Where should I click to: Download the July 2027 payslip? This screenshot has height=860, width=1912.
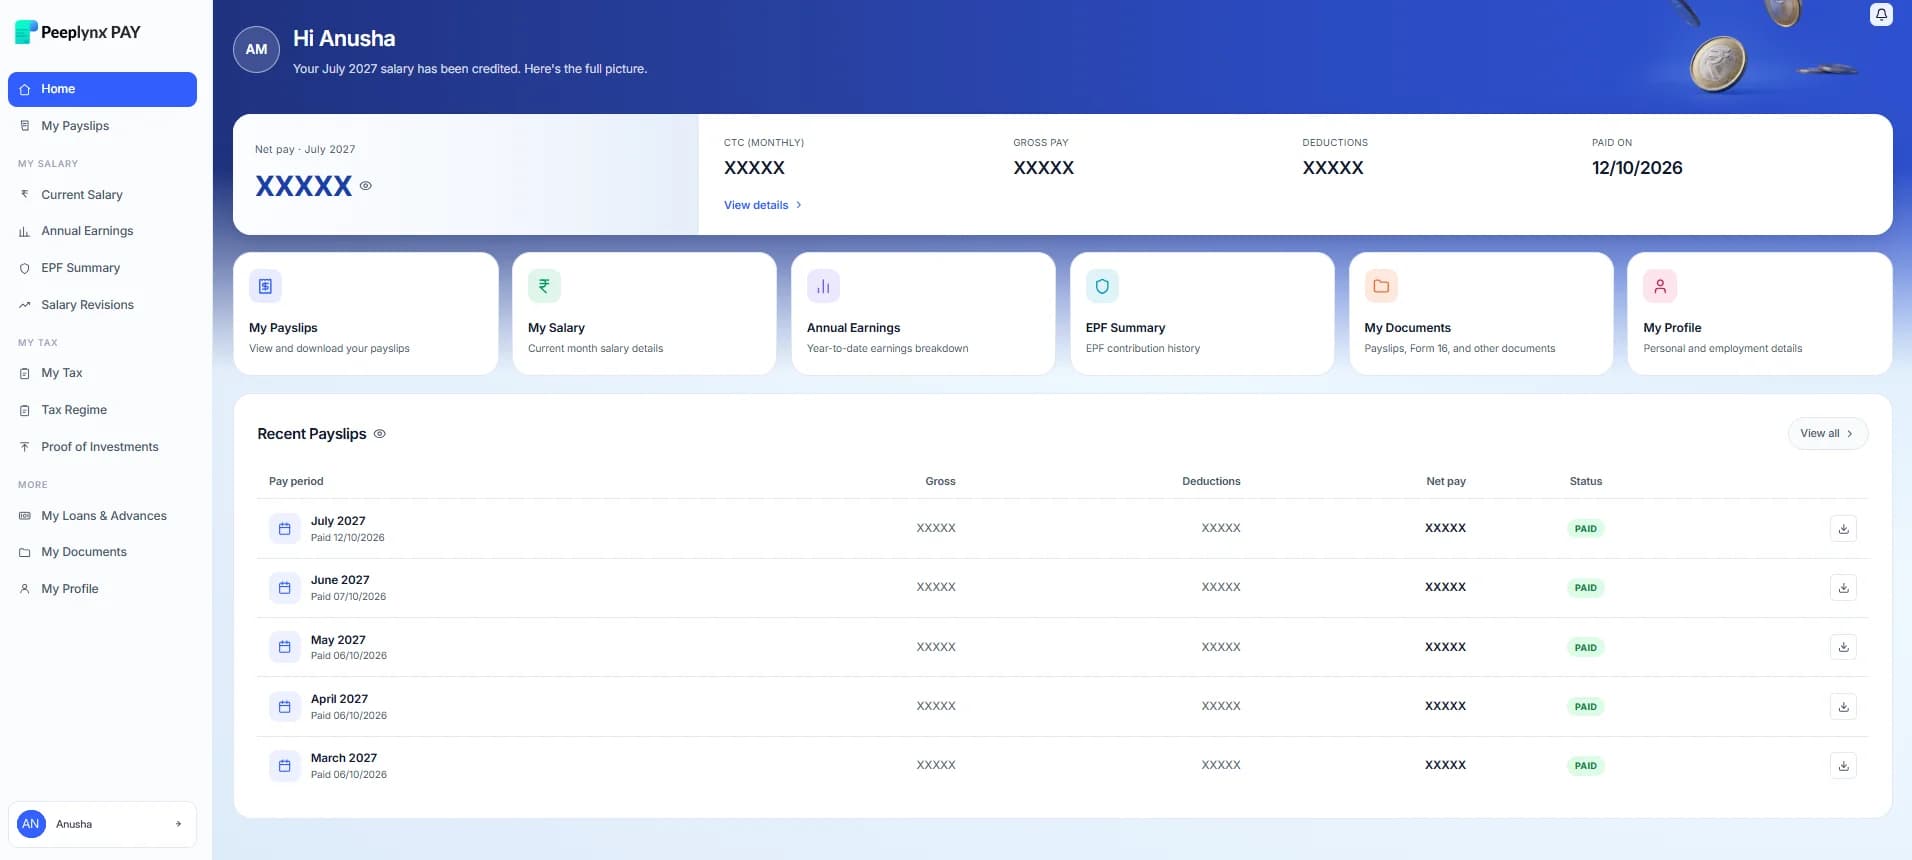coord(1843,528)
